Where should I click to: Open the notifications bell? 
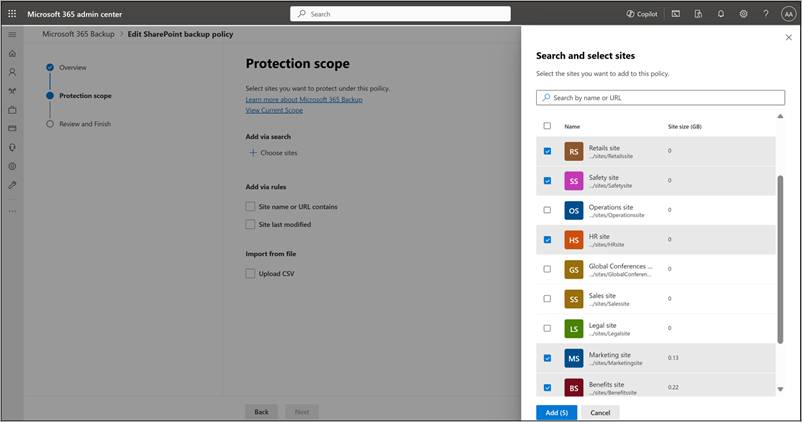(x=721, y=14)
